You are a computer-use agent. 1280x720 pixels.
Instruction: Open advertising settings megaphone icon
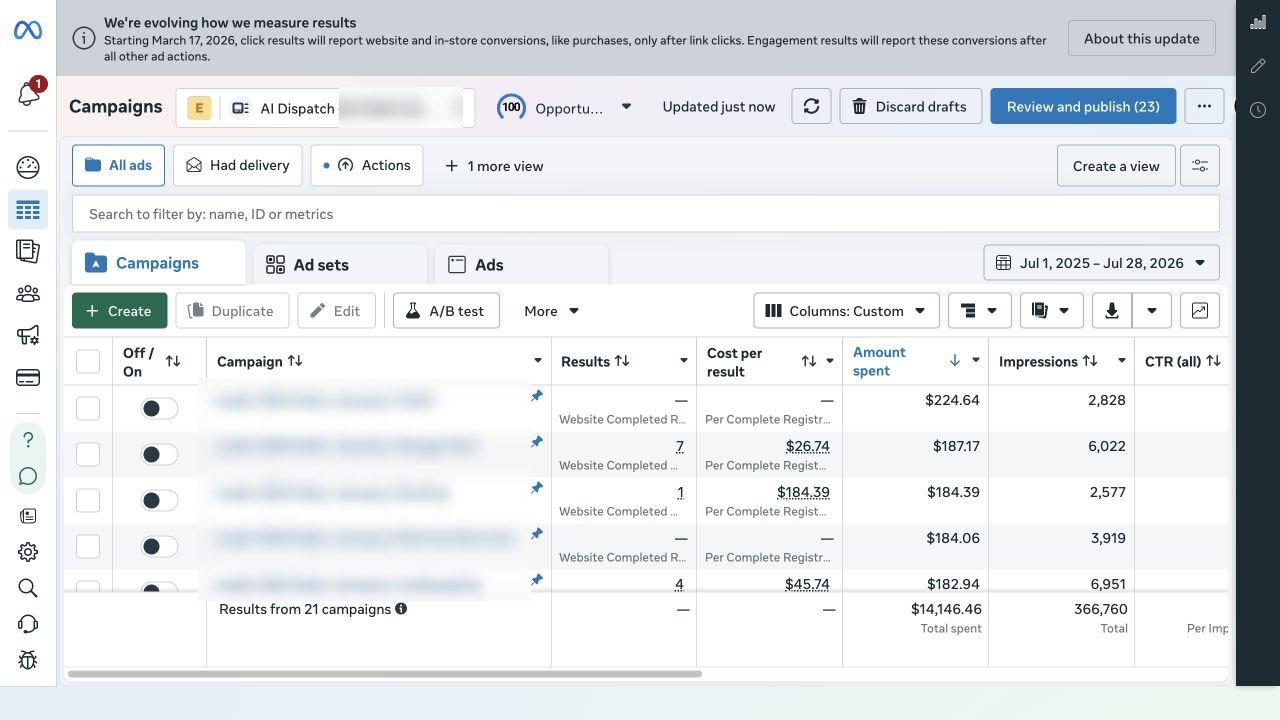[x=28, y=336]
